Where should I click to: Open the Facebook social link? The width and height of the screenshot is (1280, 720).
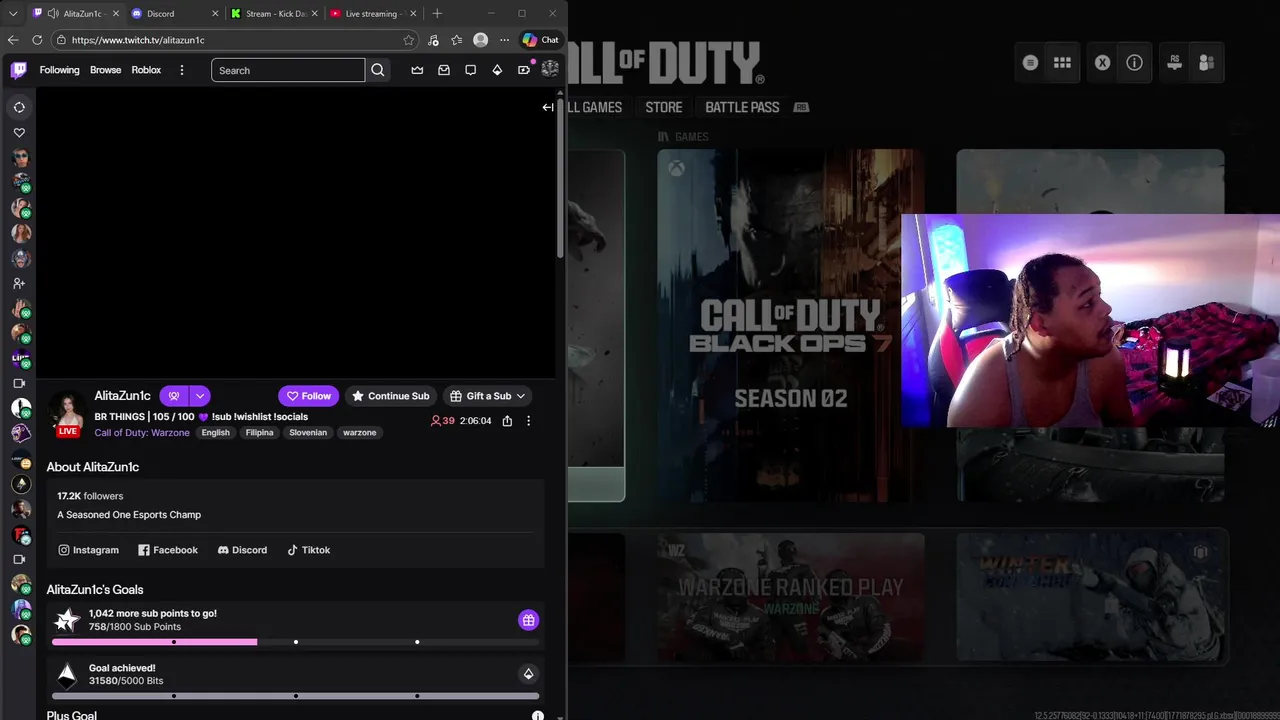tap(168, 550)
